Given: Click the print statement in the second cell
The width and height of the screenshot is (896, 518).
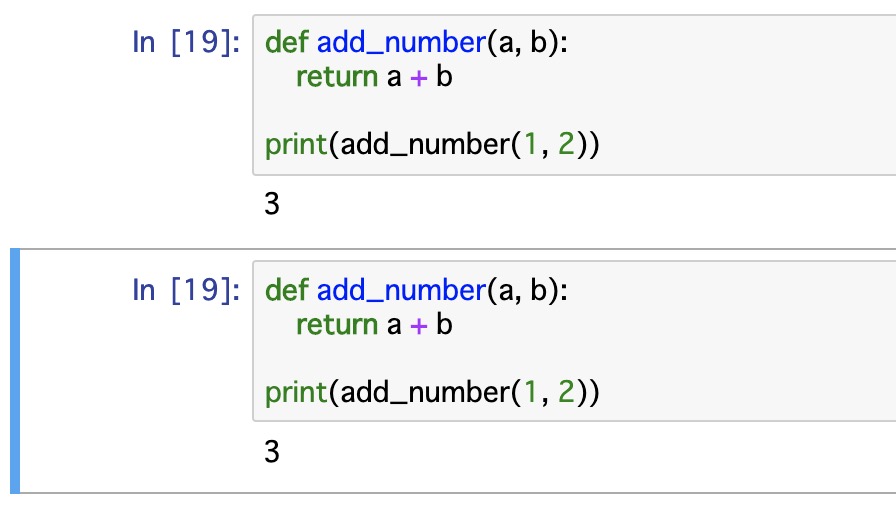Looking at the screenshot, I should pyautogui.click(x=432, y=392).
